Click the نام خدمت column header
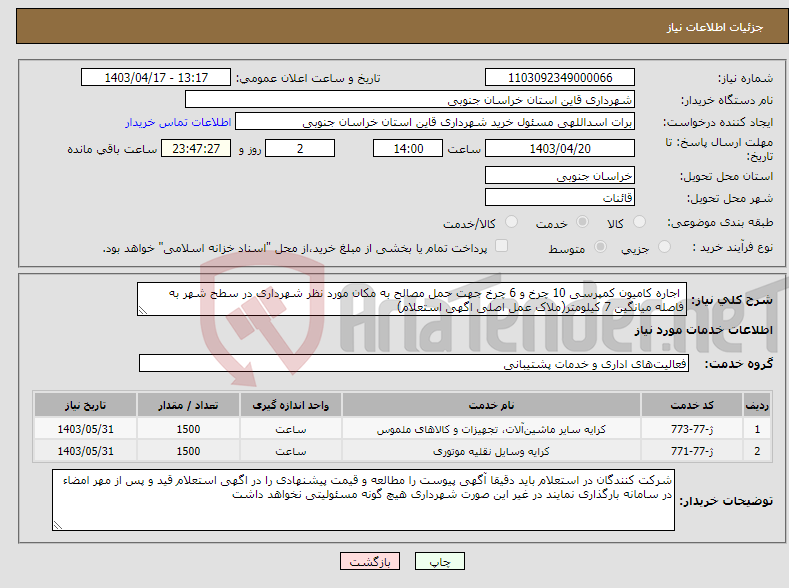 (x=491, y=405)
